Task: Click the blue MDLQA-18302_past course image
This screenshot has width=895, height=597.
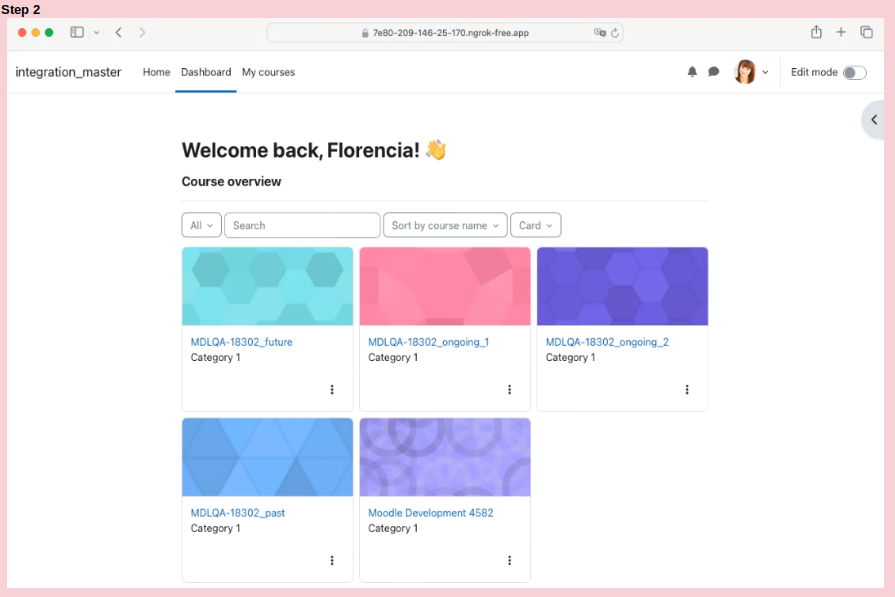Action: [x=268, y=457]
